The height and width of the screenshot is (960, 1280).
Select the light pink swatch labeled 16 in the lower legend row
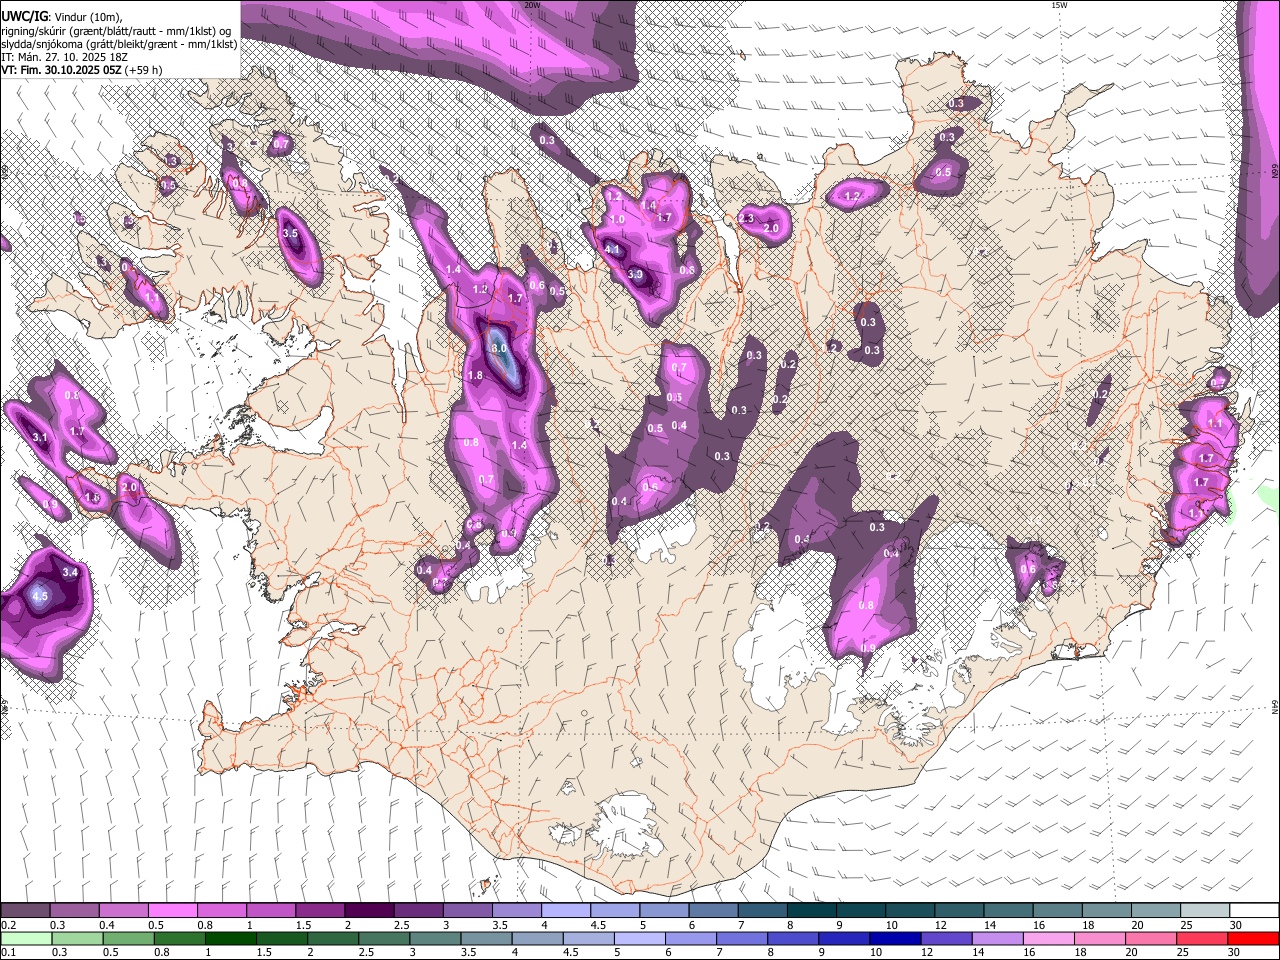(1049, 938)
